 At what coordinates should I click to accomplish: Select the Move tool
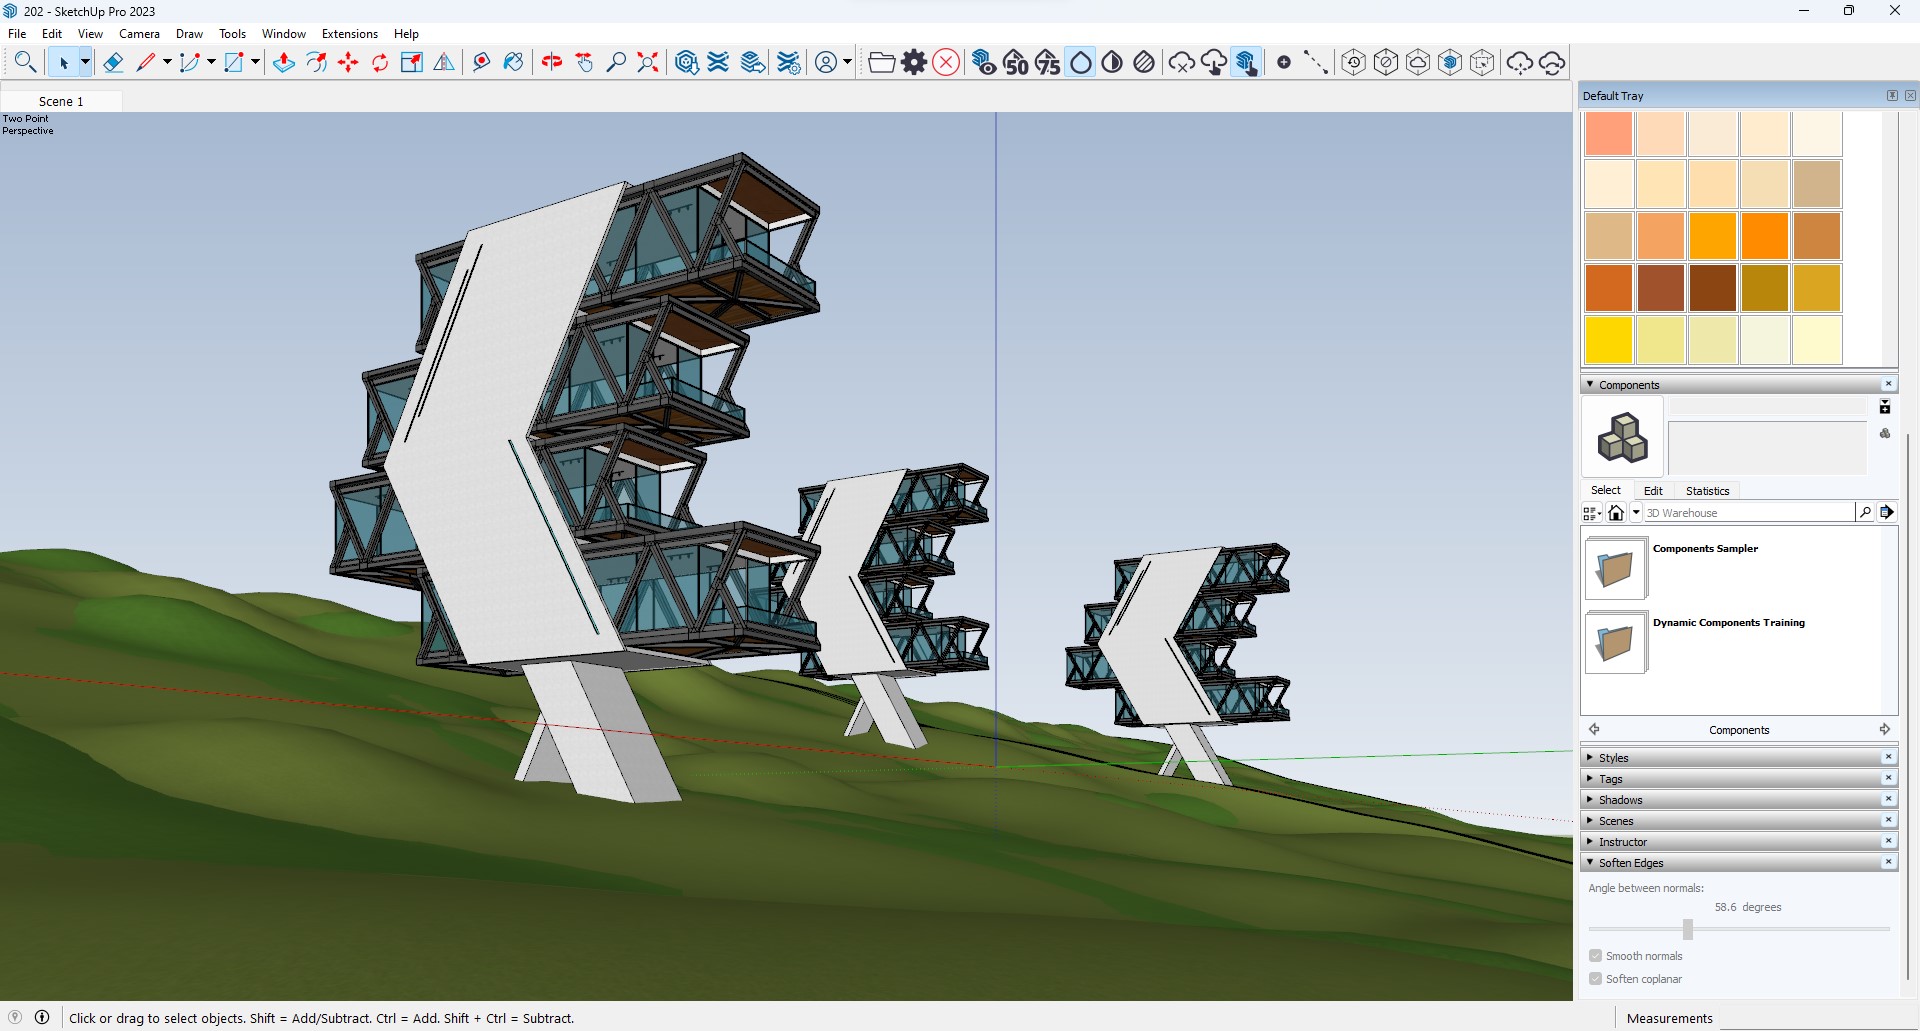(348, 62)
